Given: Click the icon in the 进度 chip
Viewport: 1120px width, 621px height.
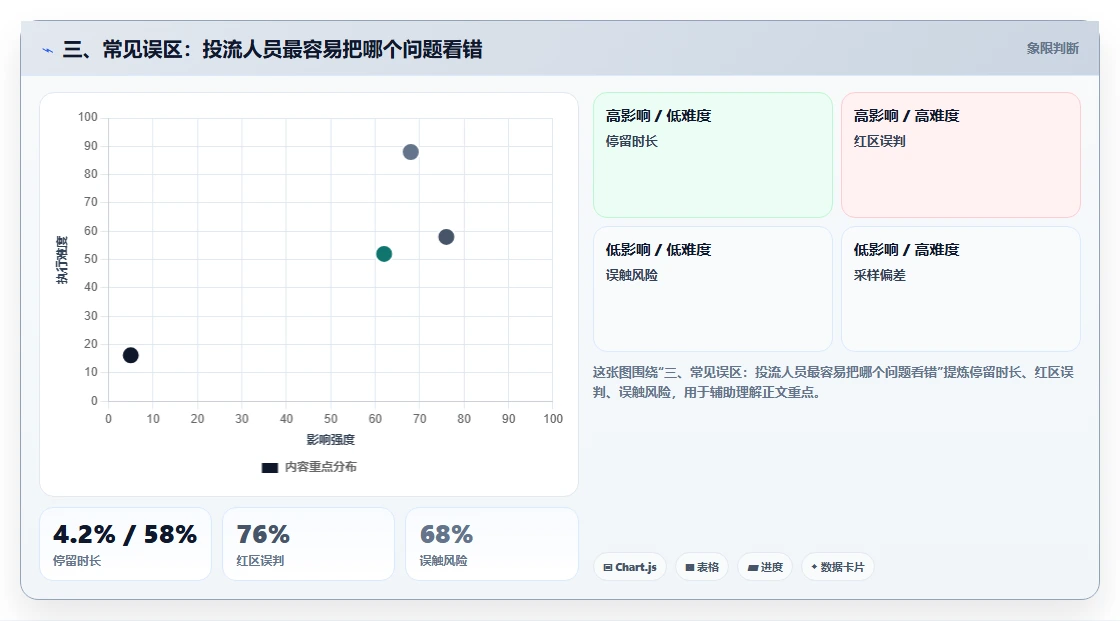Looking at the screenshot, I should [x=753, y=567].
